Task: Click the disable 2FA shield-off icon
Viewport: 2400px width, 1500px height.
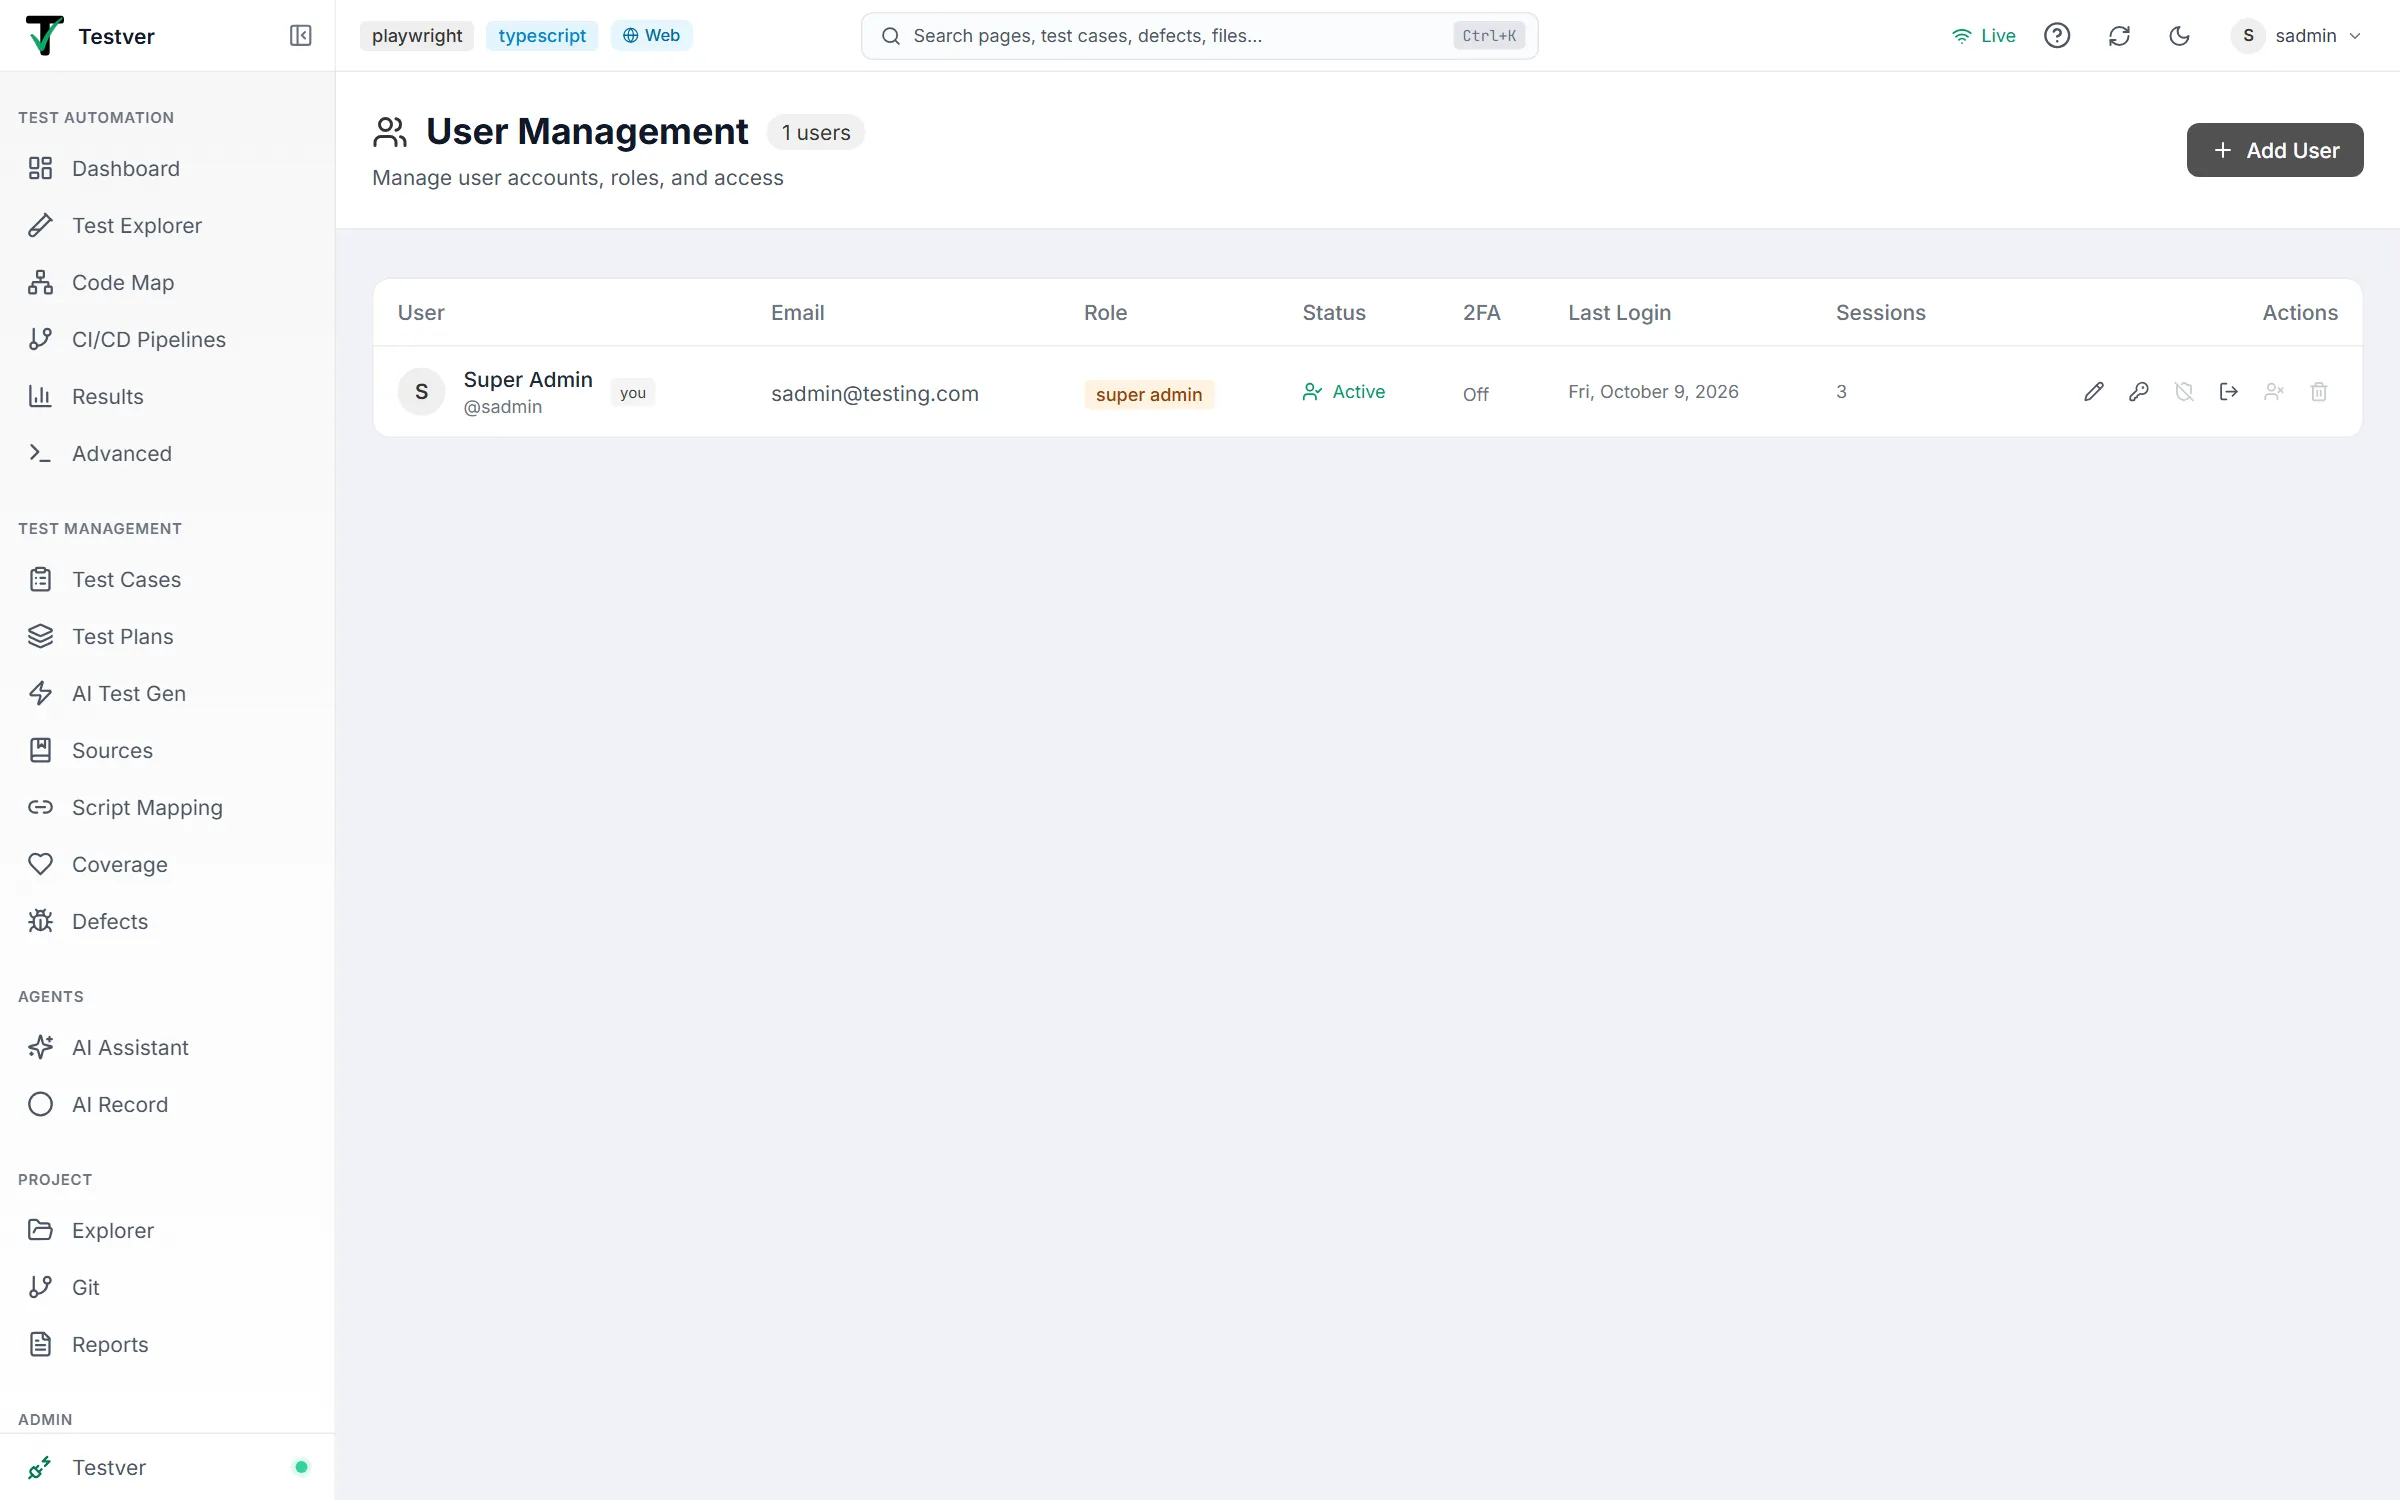Action: point(2184,392)
